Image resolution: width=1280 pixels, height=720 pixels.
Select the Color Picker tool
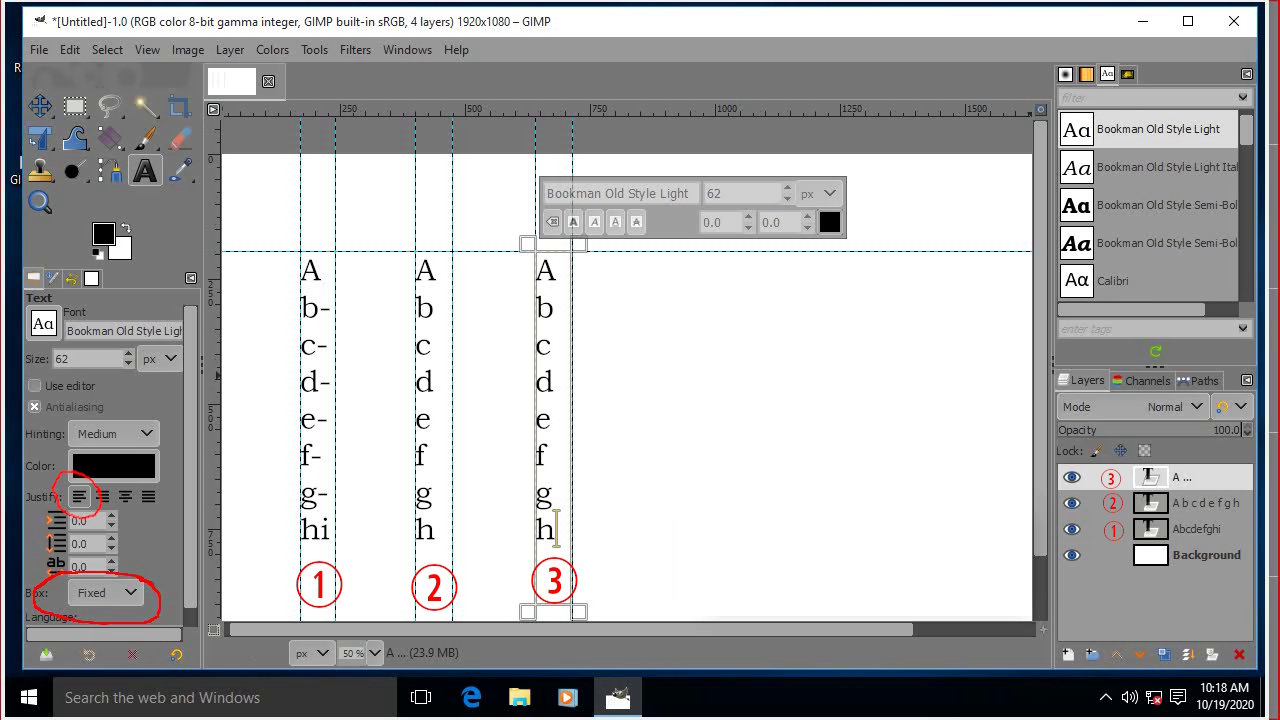180,171
